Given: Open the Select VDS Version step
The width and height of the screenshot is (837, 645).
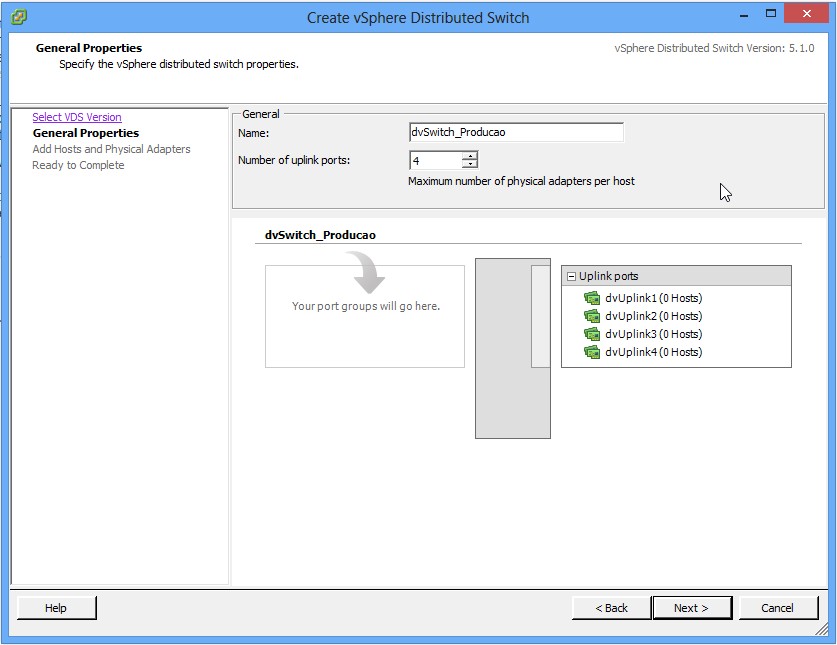Looking at the screenshot, I should tap(77, 117).
